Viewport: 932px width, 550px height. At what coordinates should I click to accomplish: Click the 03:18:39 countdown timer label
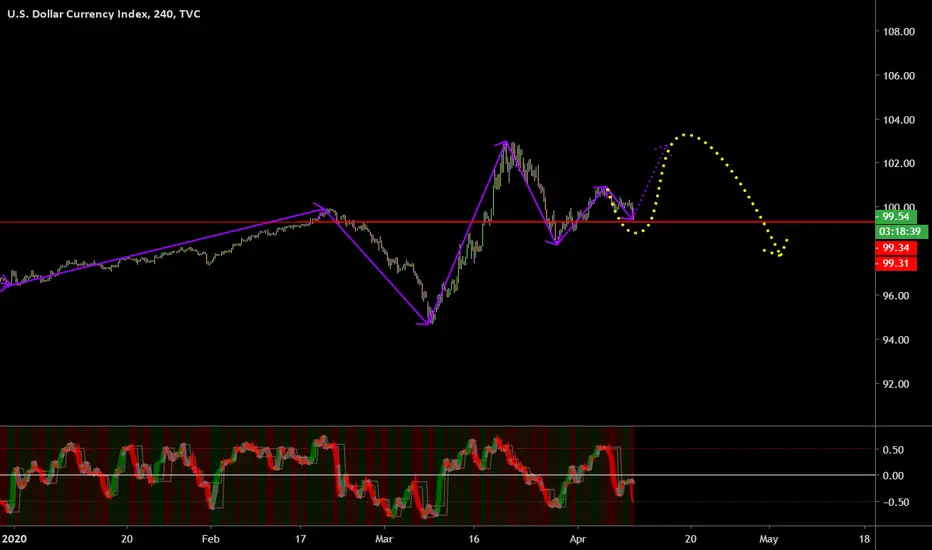[900, 231]
